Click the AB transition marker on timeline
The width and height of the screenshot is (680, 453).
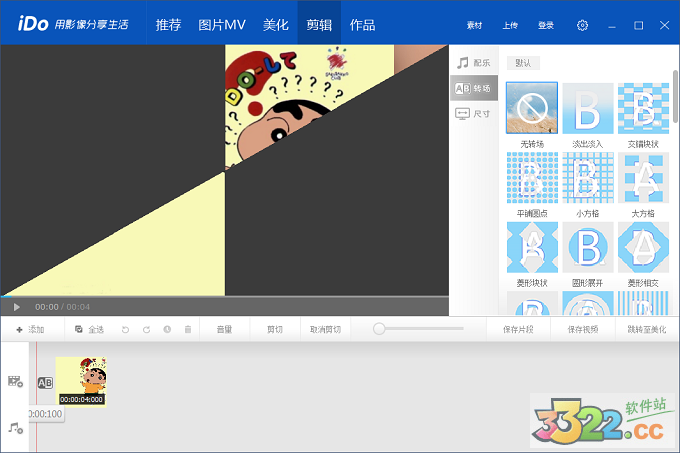(x=45, y=383)
